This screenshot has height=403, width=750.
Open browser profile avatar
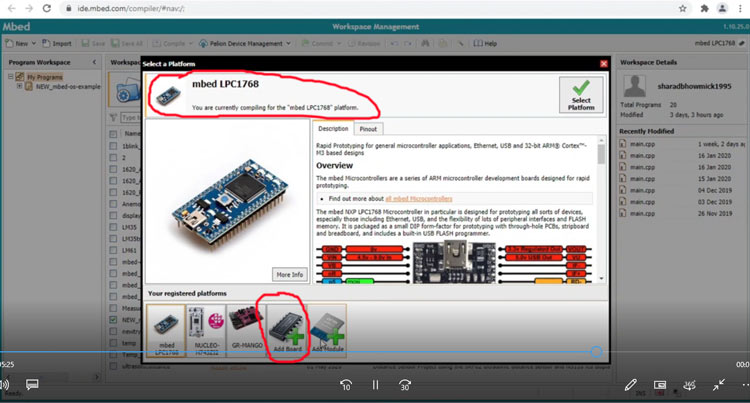click(722, 8)
